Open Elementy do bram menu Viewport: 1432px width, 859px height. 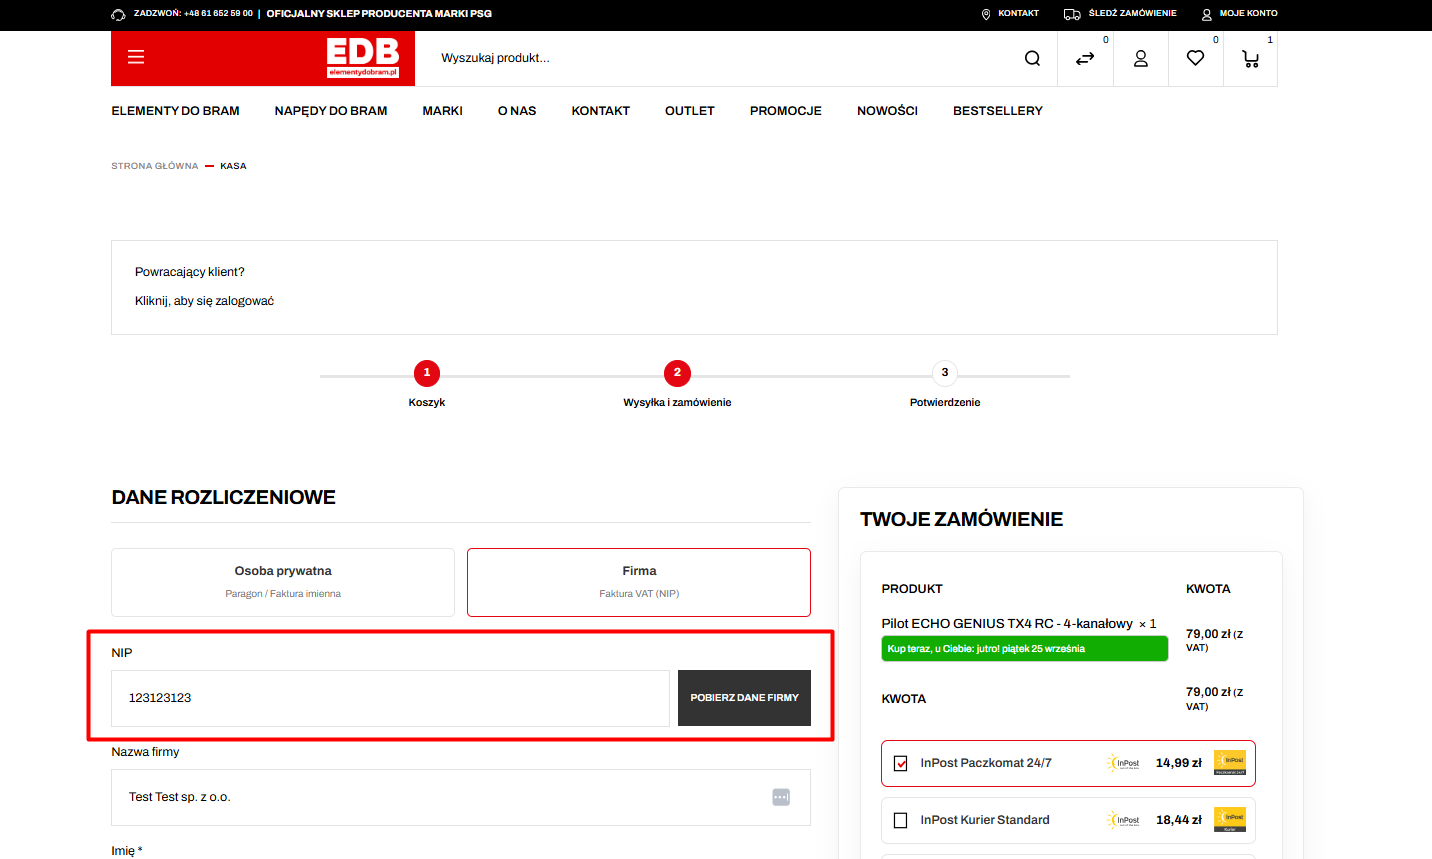175,111
